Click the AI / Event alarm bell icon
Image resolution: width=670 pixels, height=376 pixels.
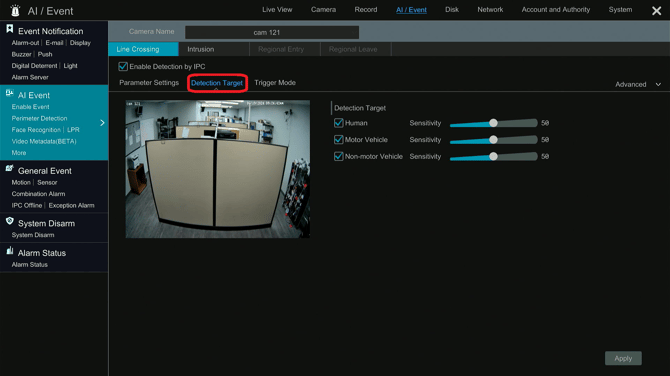tap(15, 10)
